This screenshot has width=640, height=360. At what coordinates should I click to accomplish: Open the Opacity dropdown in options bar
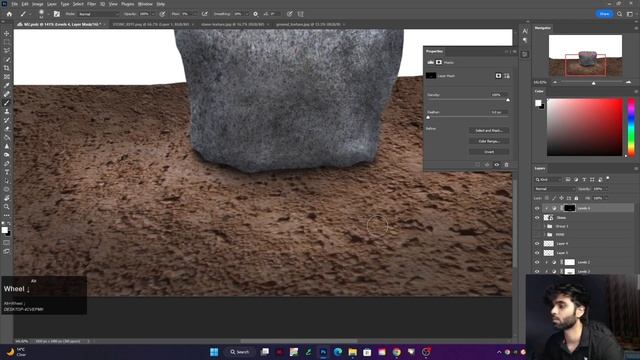(153, 14)
